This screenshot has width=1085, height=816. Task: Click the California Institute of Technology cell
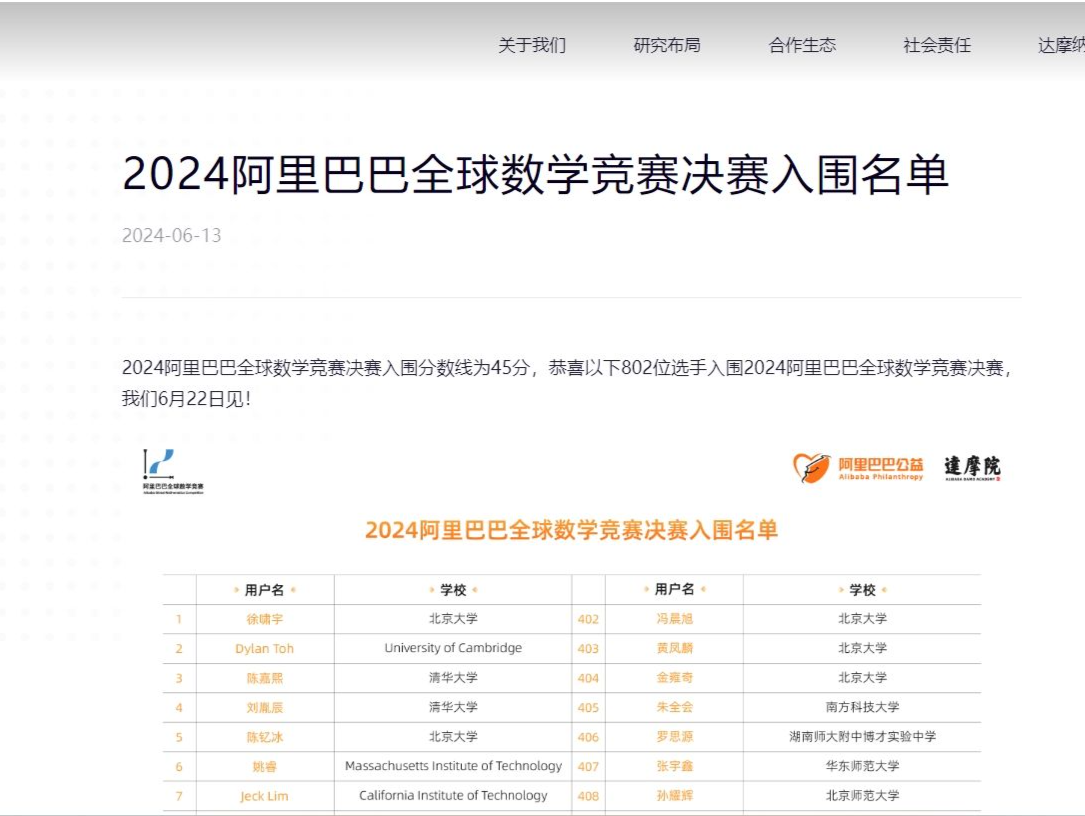point(453,795)
